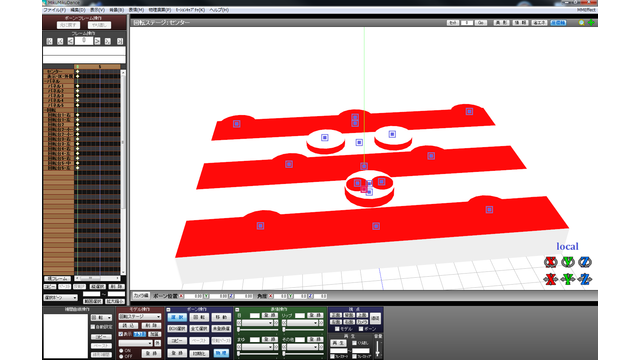
Task: Open the 背景(B) menu
Action: pyautogui.click(x=117, y=10)
